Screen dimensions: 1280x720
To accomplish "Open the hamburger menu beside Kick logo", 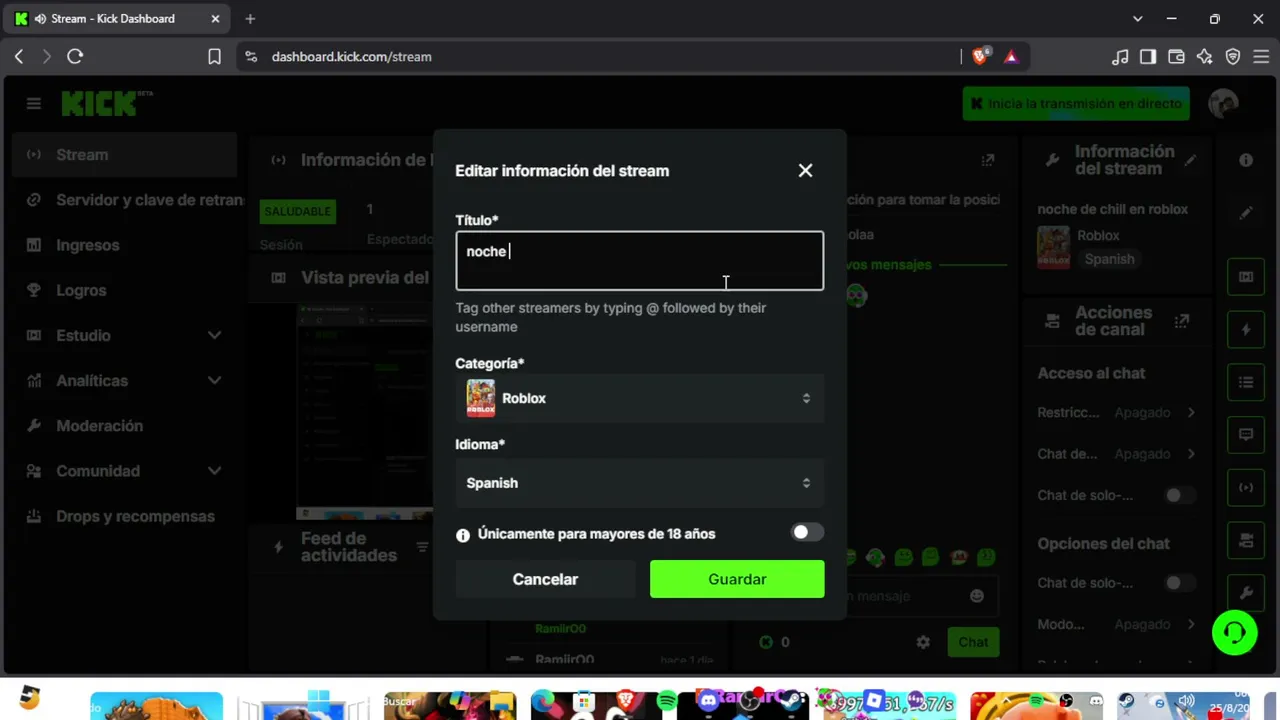I will 34,103.
